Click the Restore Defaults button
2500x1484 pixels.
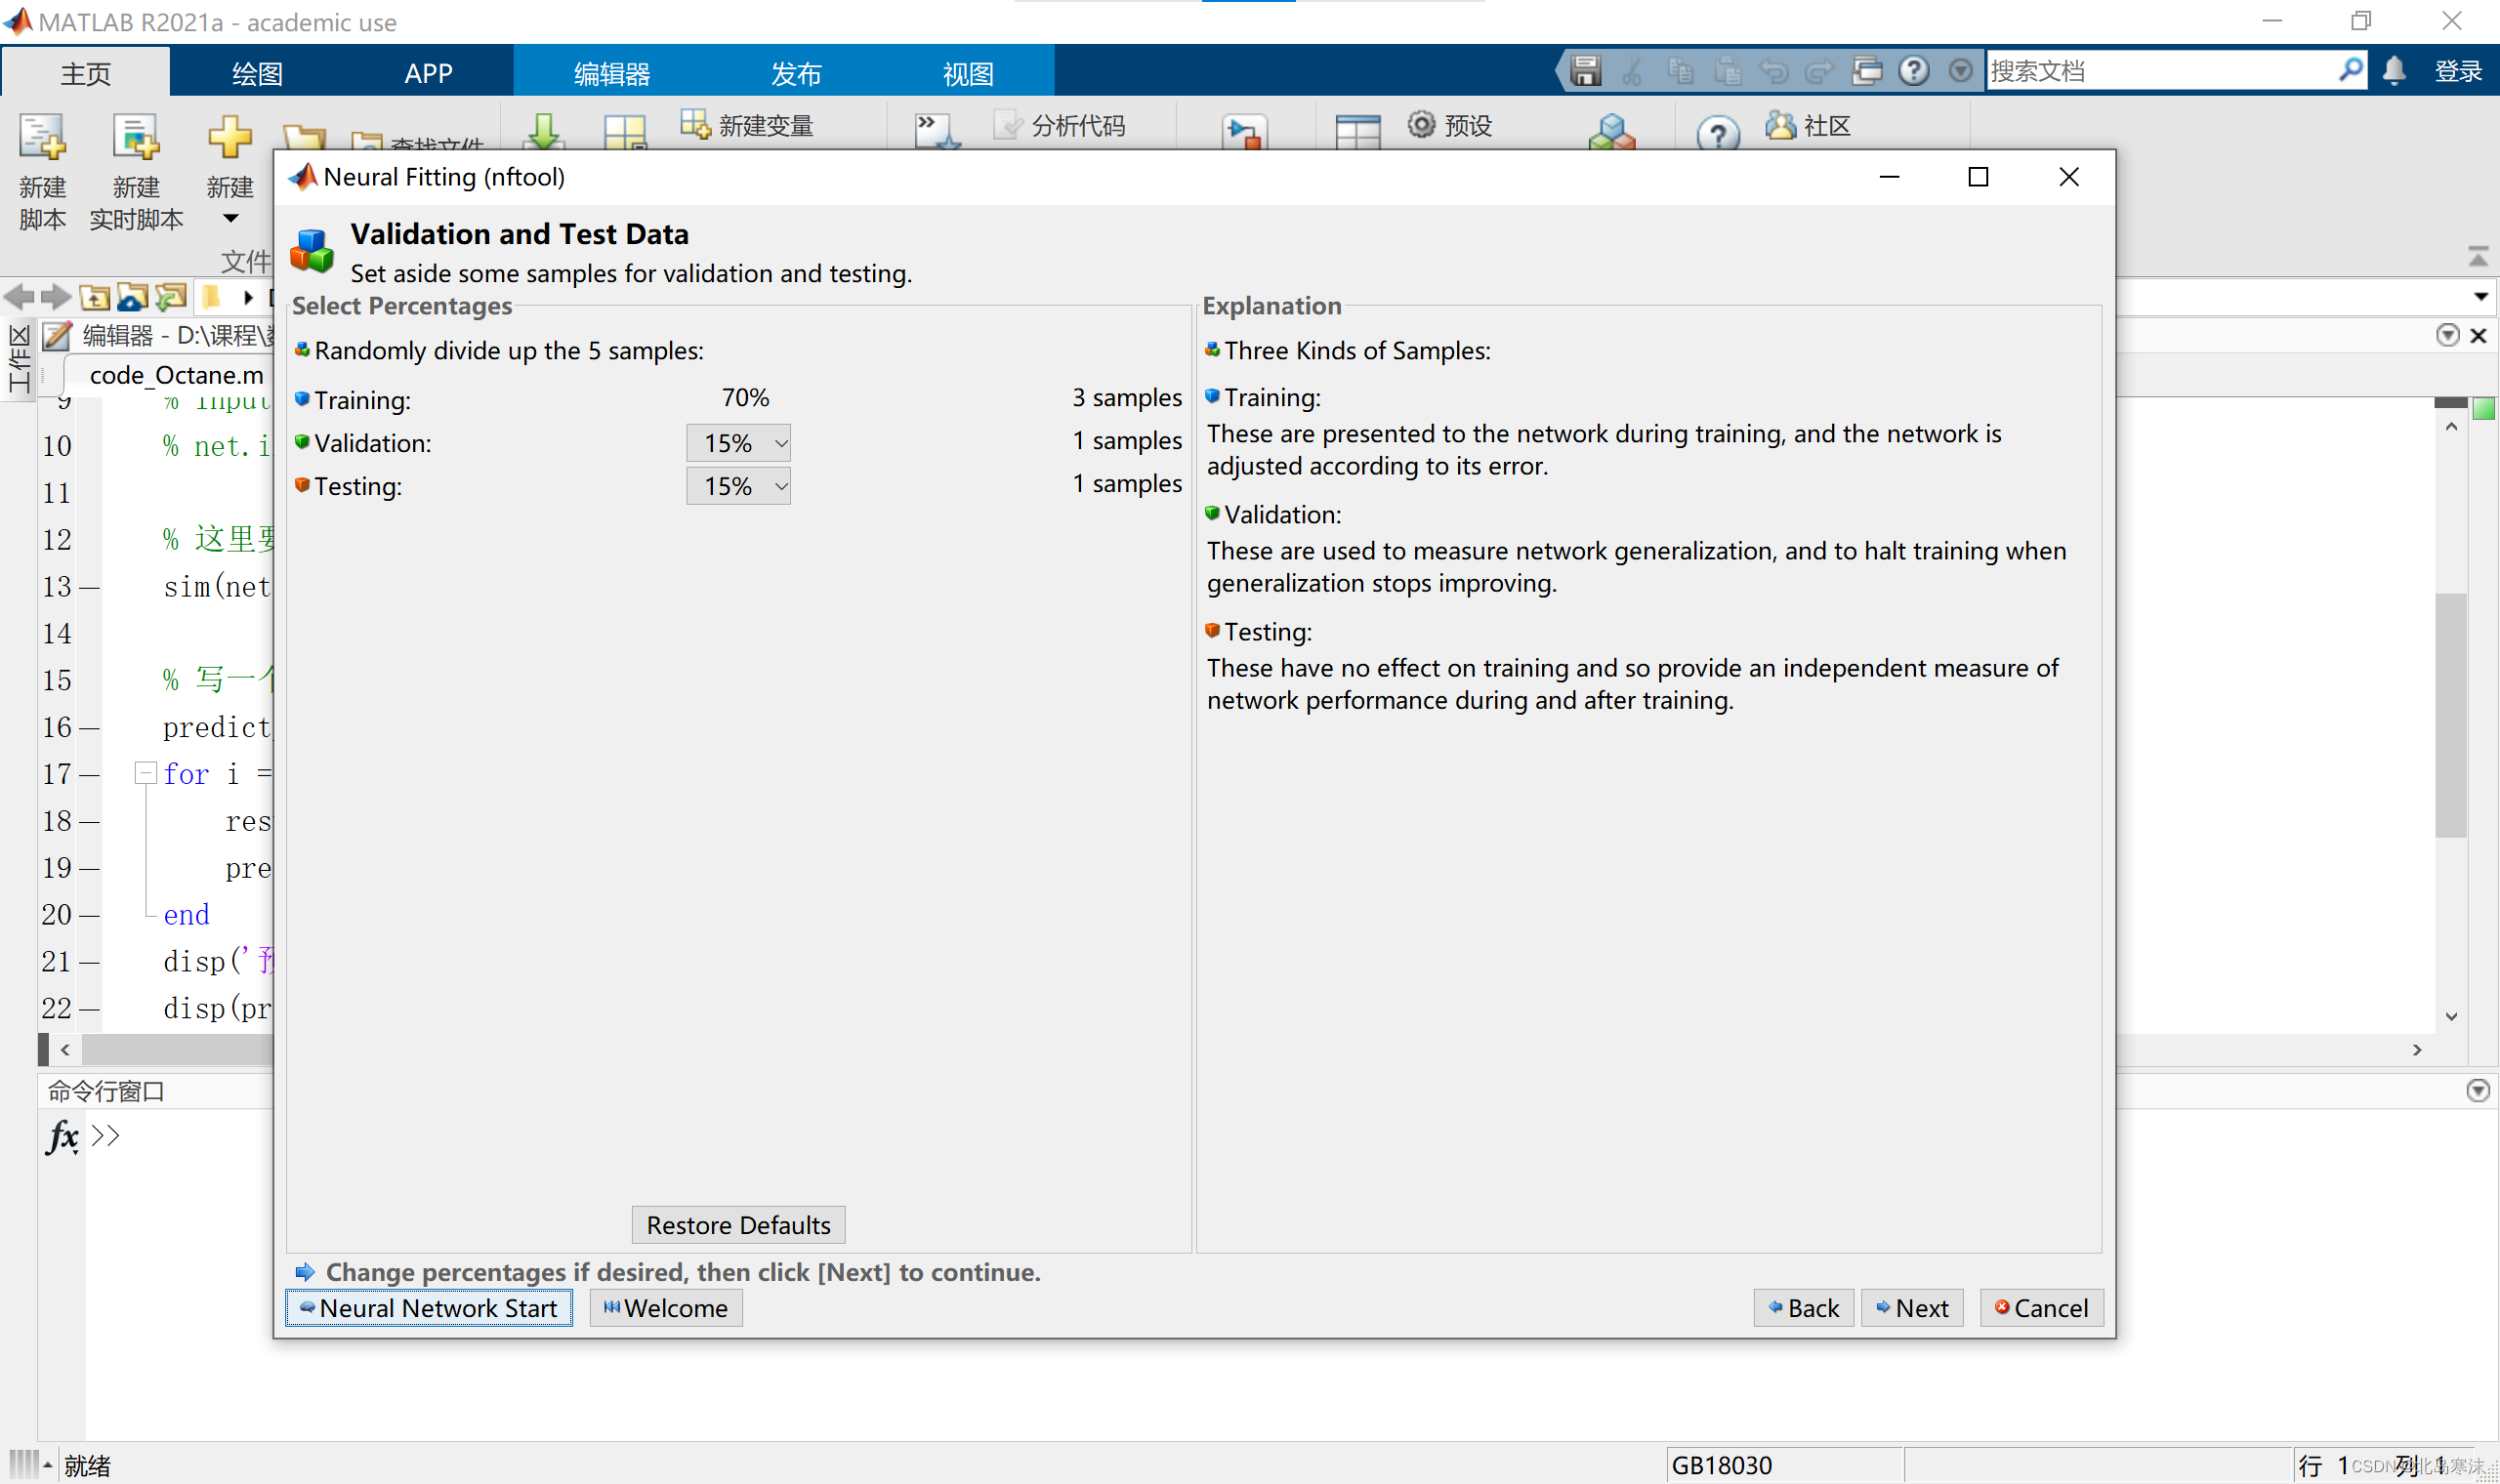click(738, 1225)
